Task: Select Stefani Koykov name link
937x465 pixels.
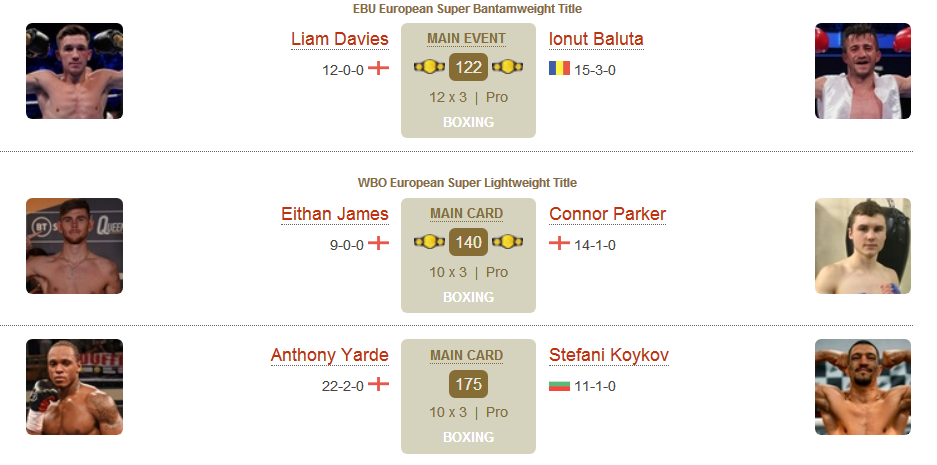Action: [609, 355]
